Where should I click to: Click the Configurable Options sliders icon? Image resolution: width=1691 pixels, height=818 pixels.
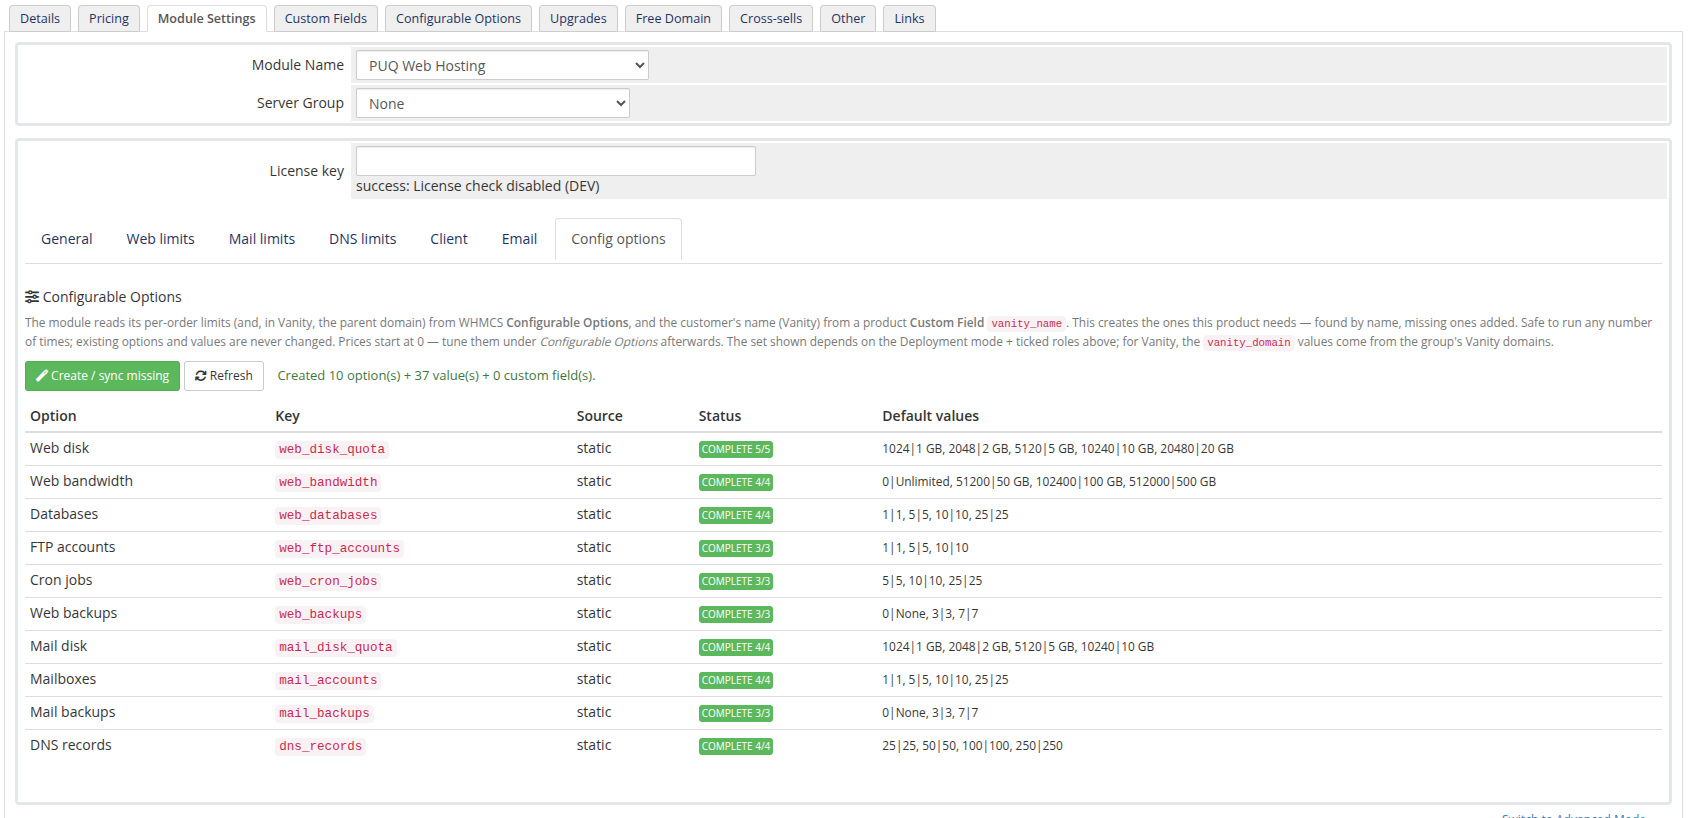click(x=32, y=297)
